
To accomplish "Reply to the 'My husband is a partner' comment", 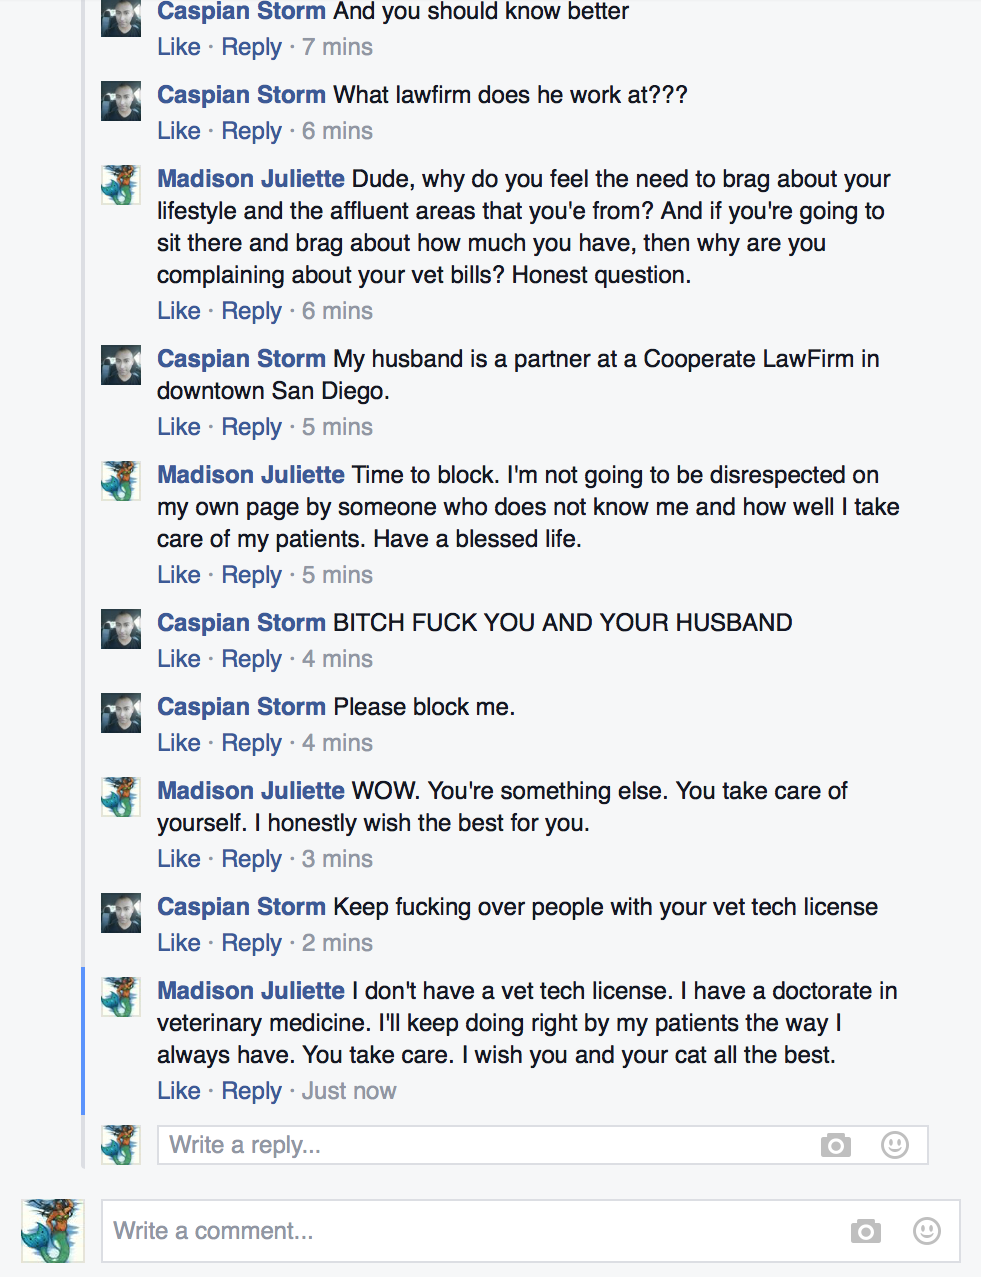I will click(x=252, y=427).
